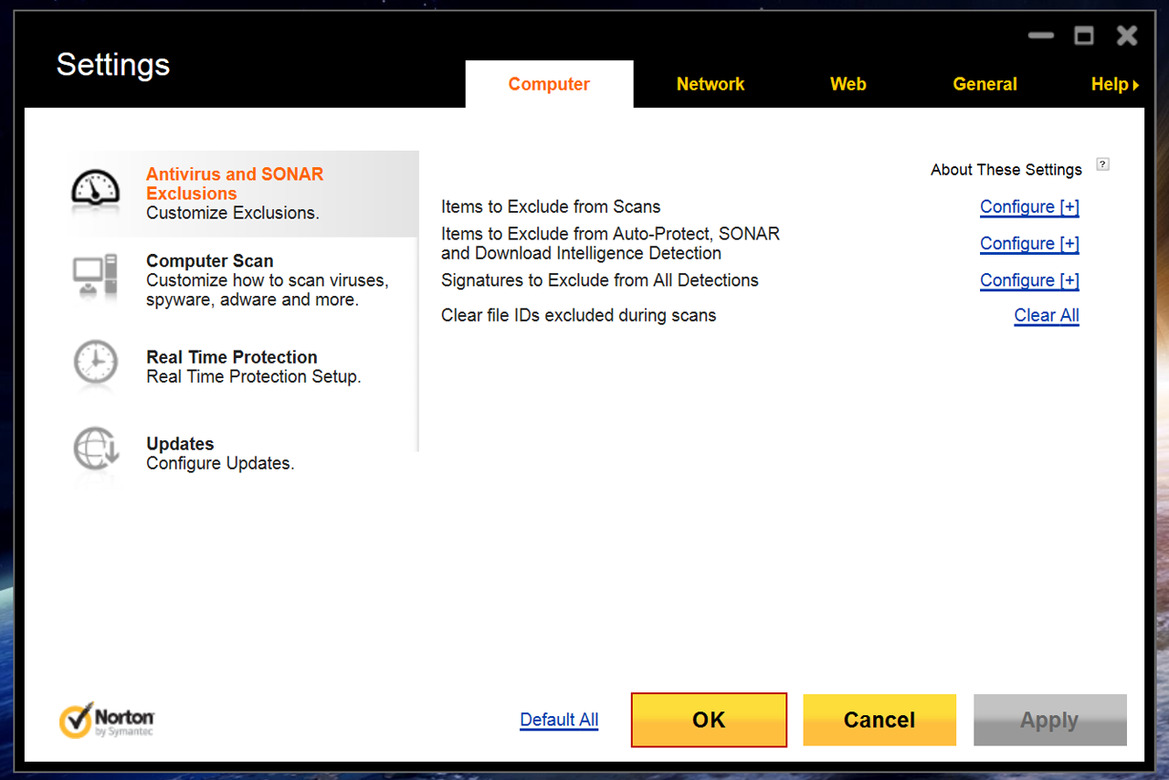The image size is (1169, 780).
Task: Click the Apply button
Action: click(x=1050, y=720)
